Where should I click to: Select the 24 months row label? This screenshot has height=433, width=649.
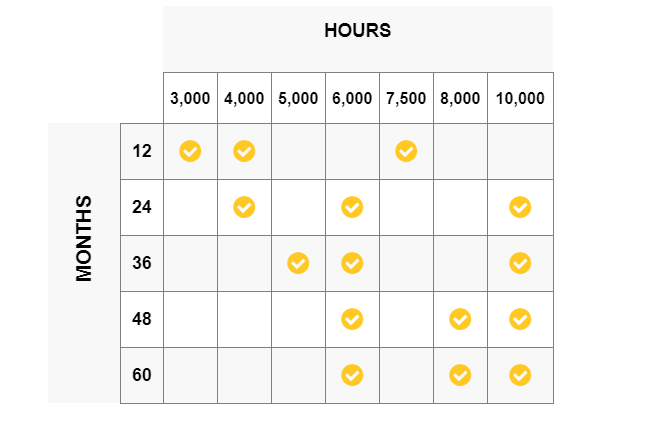(x=142, y=207)
